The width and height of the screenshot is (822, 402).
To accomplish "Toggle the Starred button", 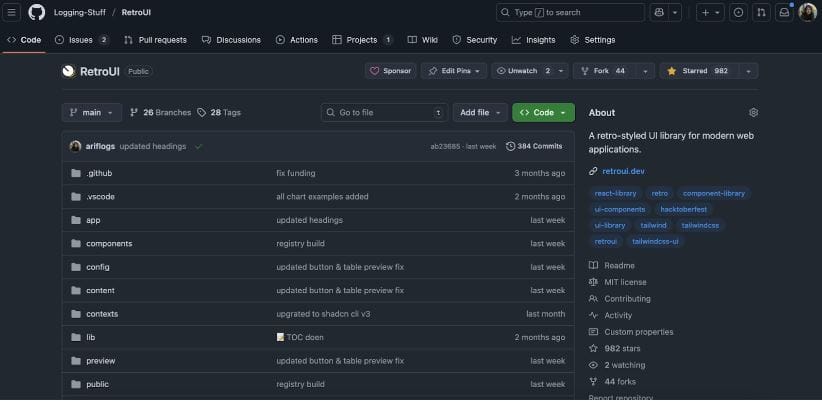I will click(x=699, y=71).
